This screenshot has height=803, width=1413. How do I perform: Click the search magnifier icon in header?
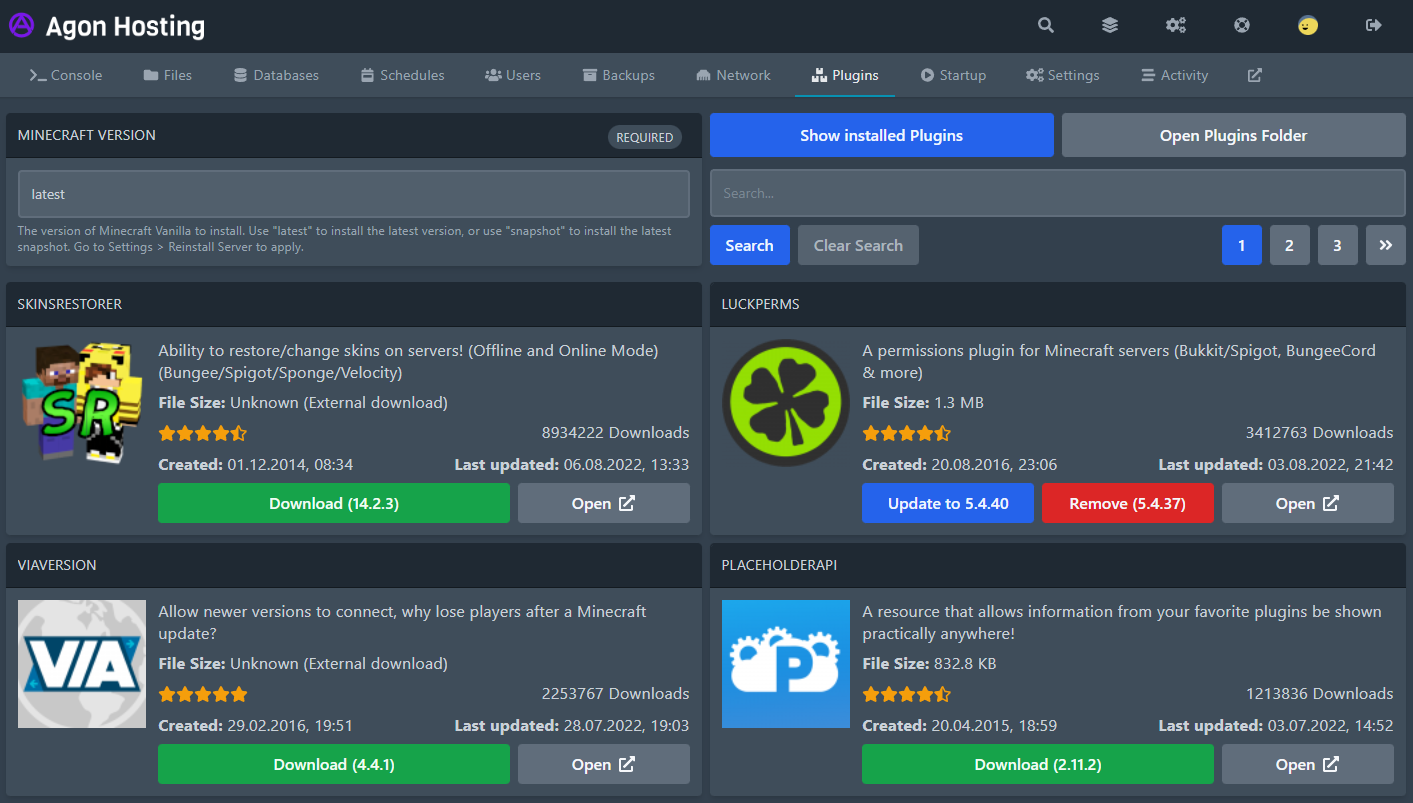click(1045, 26)
